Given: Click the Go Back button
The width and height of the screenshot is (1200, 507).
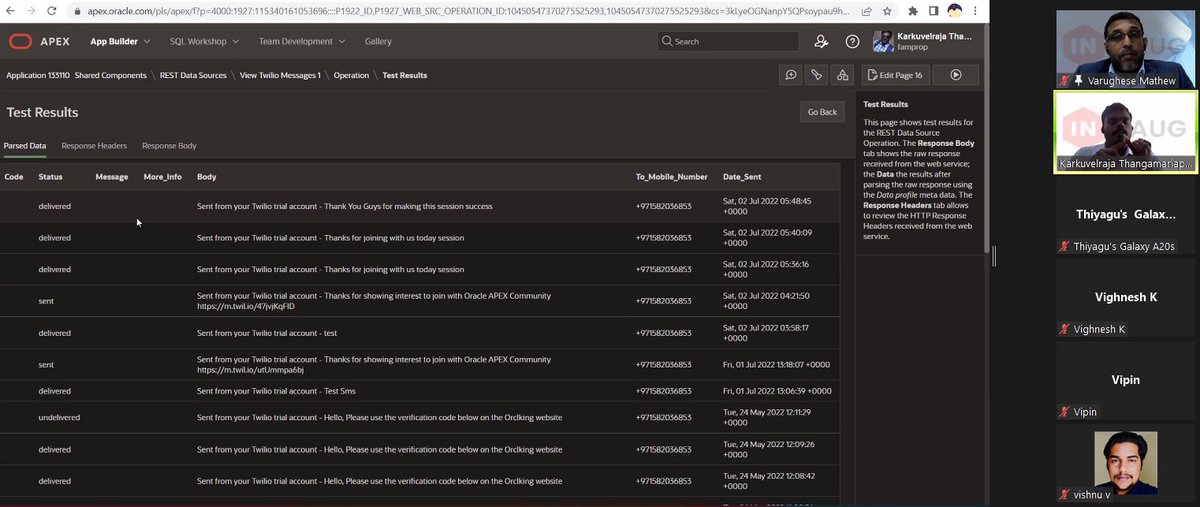Looking at the screenshot, I should coord(822,112).
